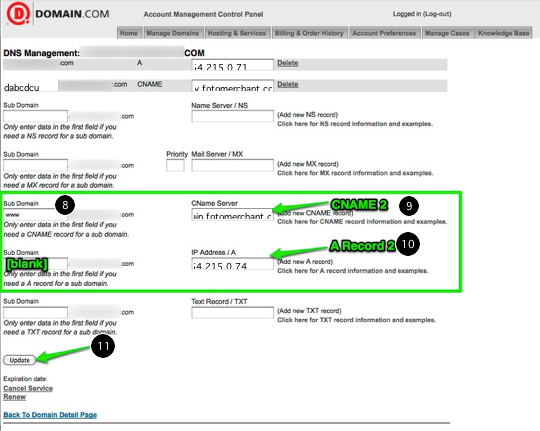
Task: Click the Log-out link
Action: (x=437, y=14)
